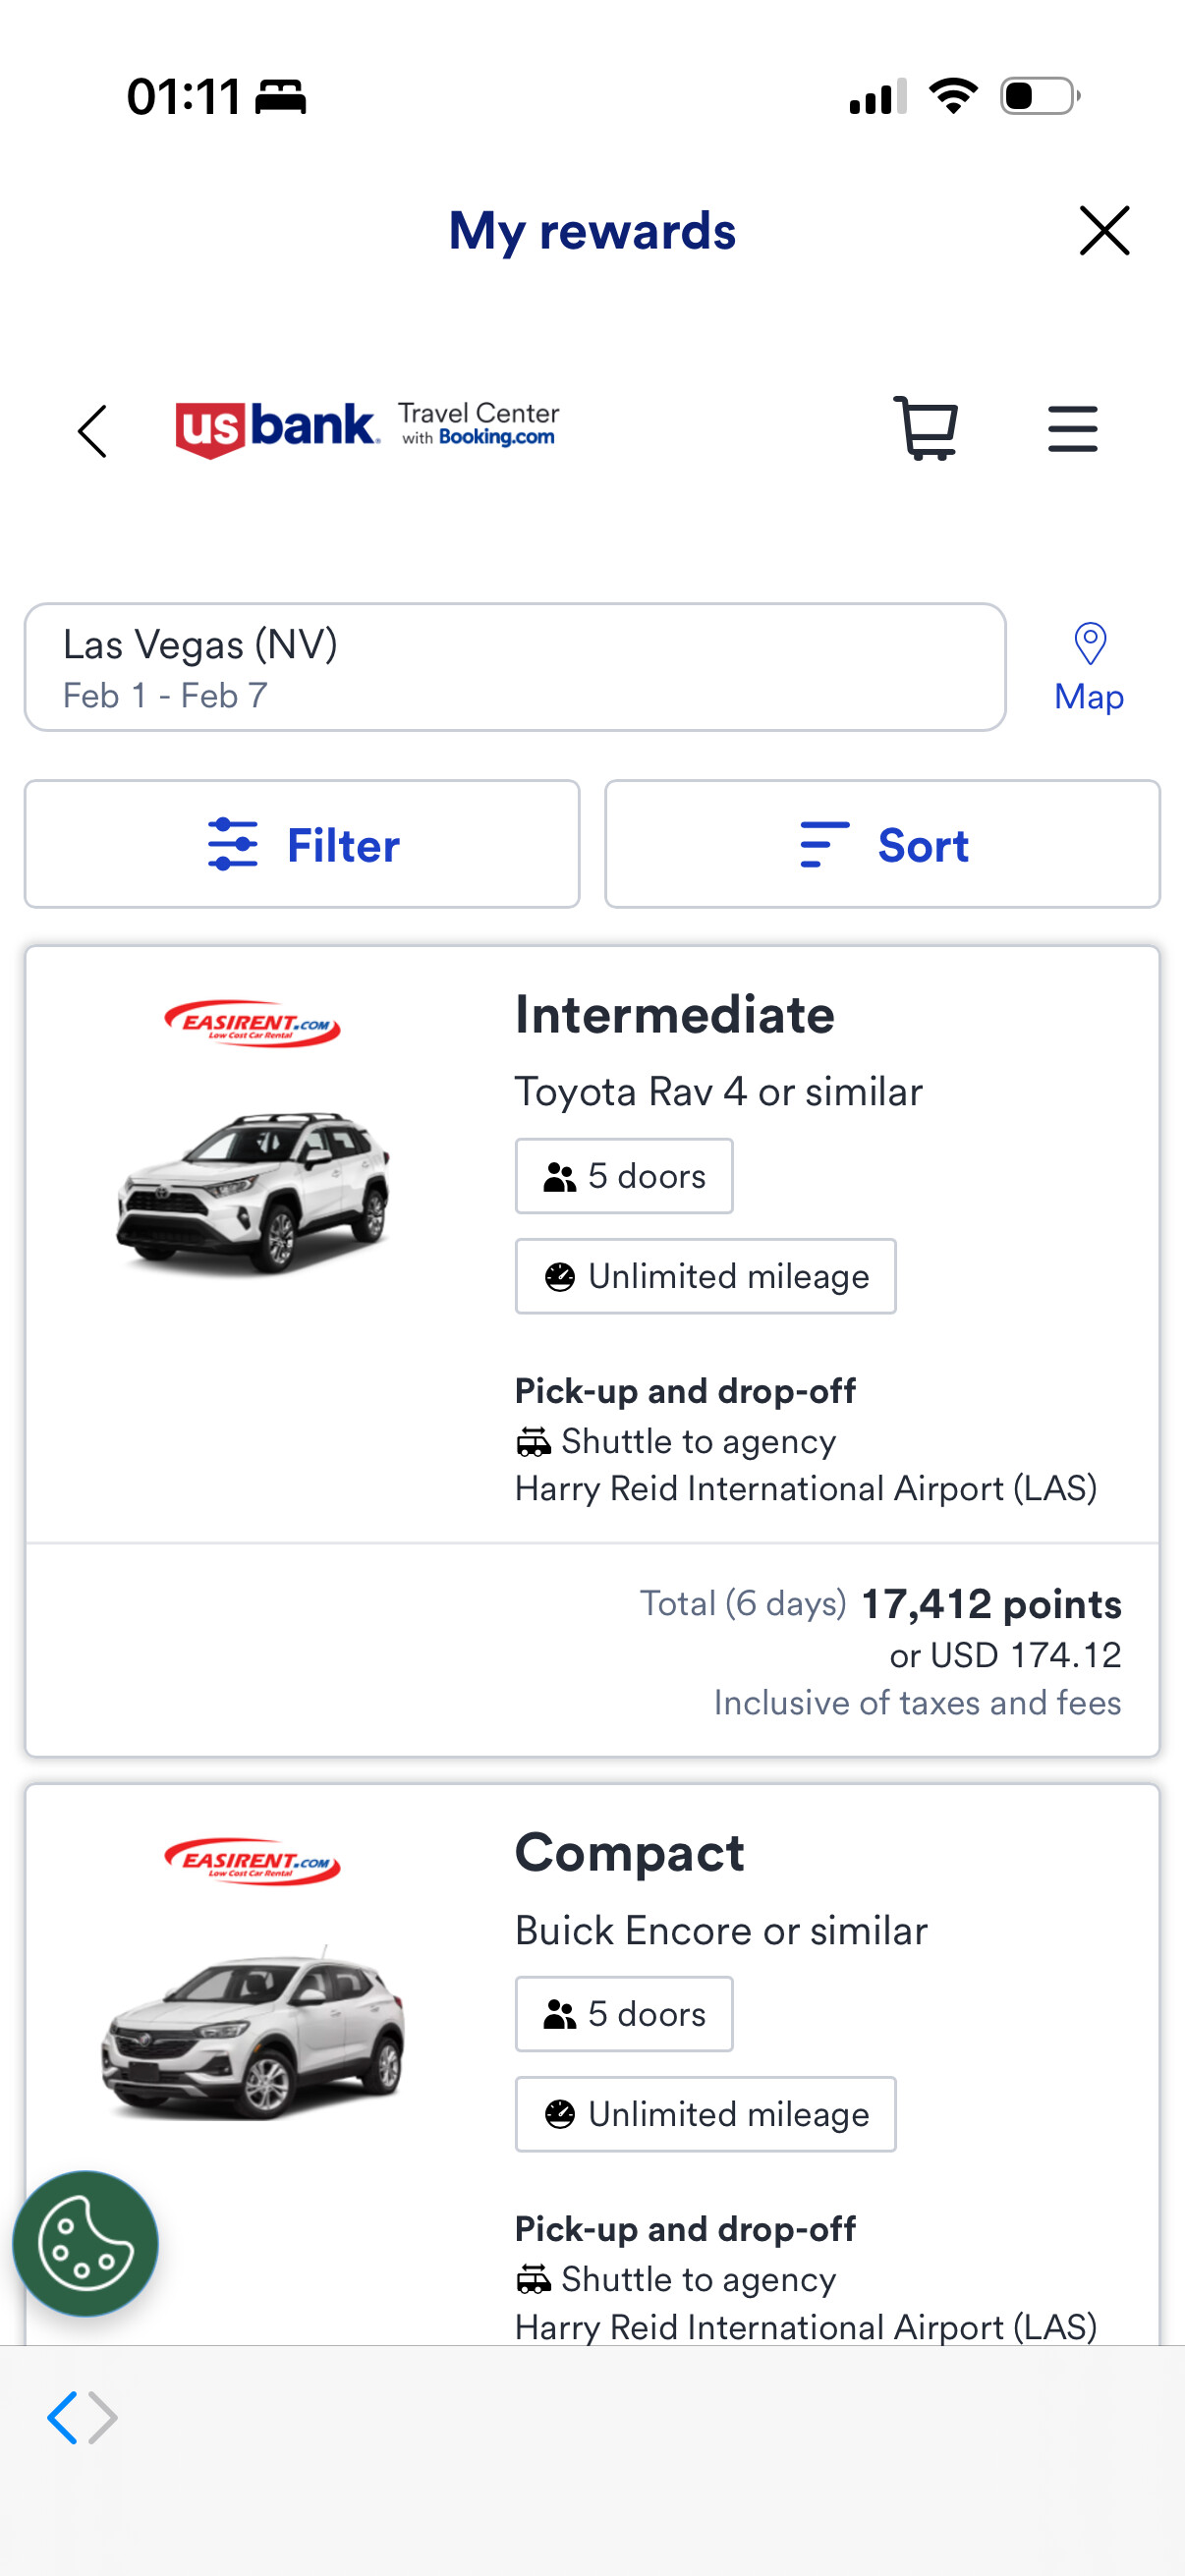1185x2576 pixels.
Task: Edit the Las Vegas search field
Action: coord(514,668)
